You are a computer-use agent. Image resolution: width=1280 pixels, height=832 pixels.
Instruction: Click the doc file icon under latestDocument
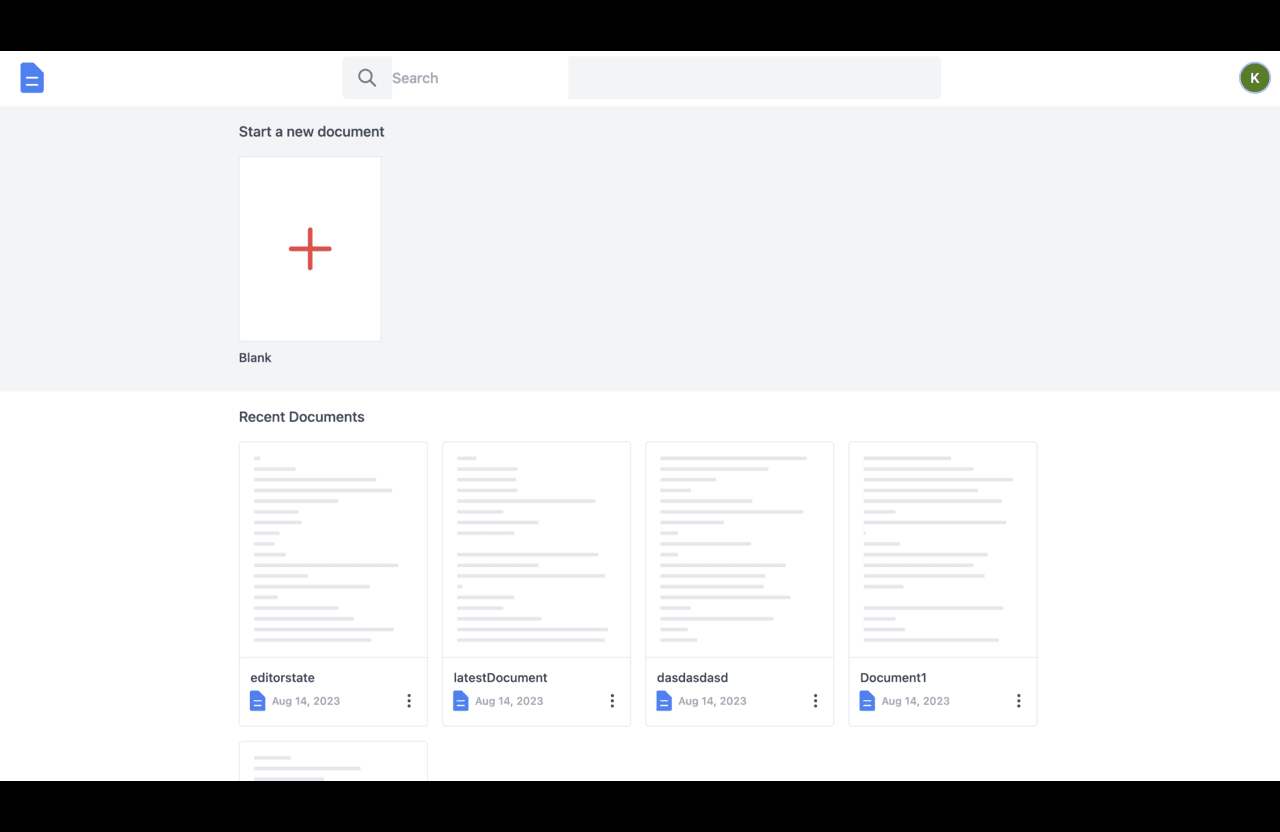[x=461, y=701]
